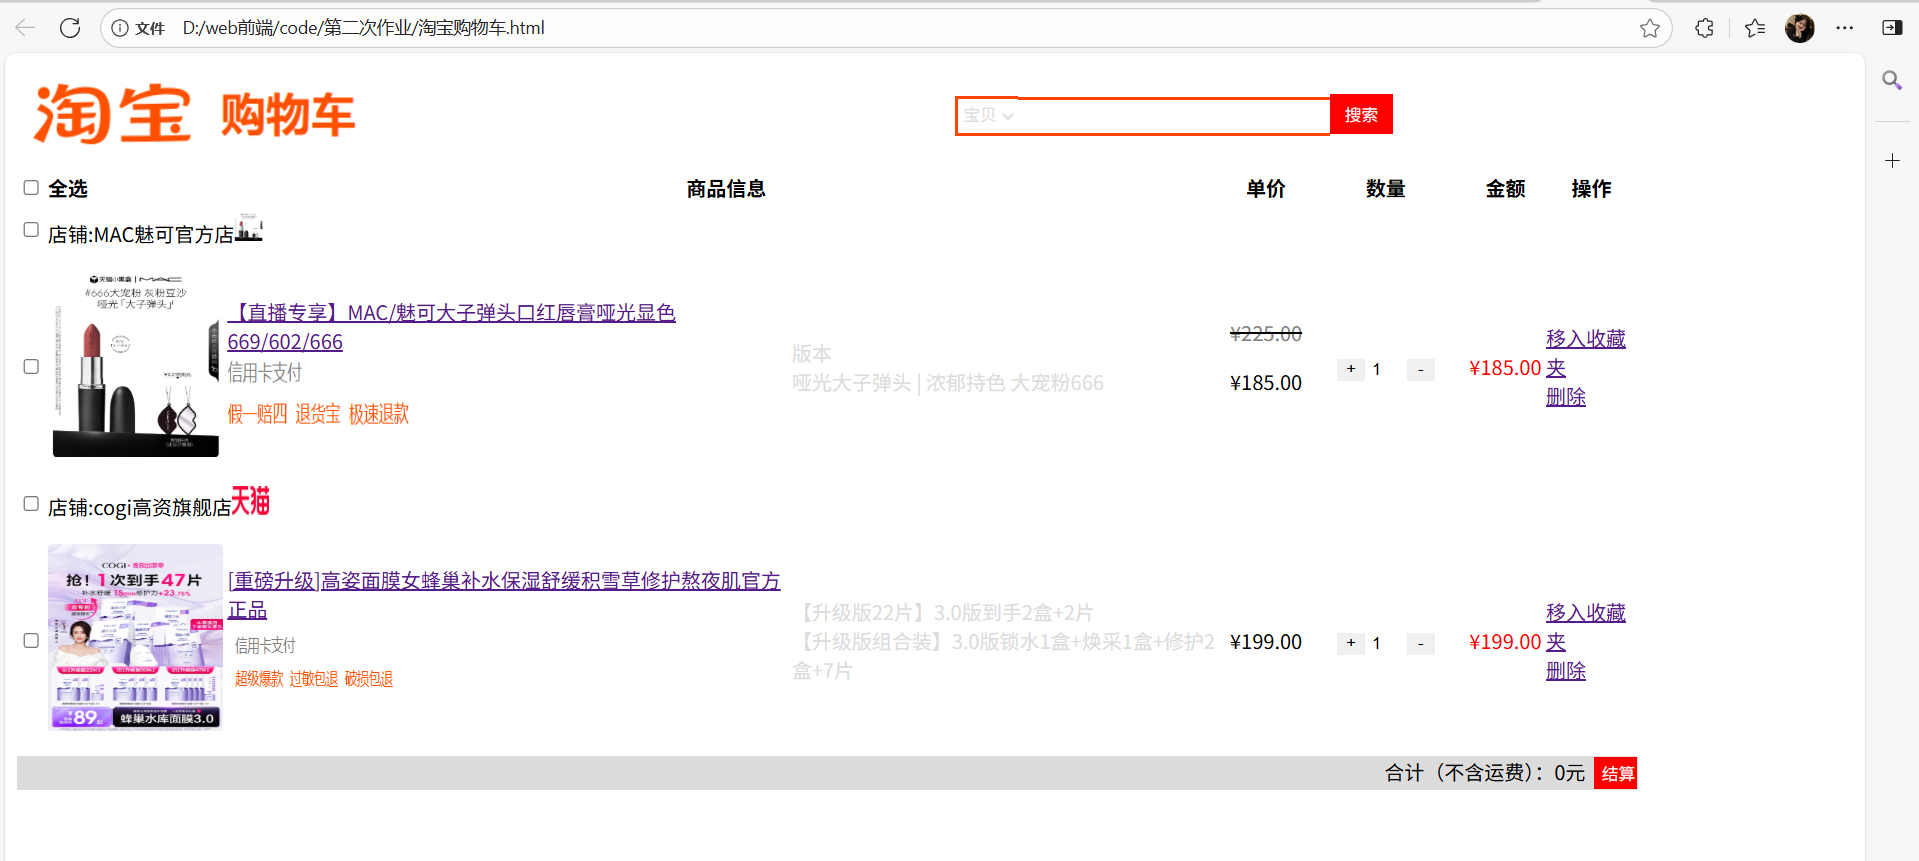Click the red 结算 checkout button
This screenshot has width=1919, height=861.
tap(1616, 773)
